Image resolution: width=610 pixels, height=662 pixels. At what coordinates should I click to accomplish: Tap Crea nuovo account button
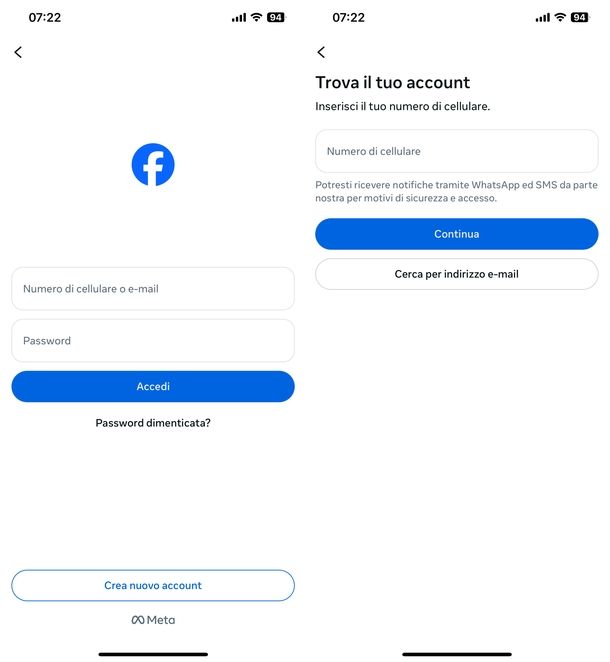pyautogui.click(x=153, y=586)
